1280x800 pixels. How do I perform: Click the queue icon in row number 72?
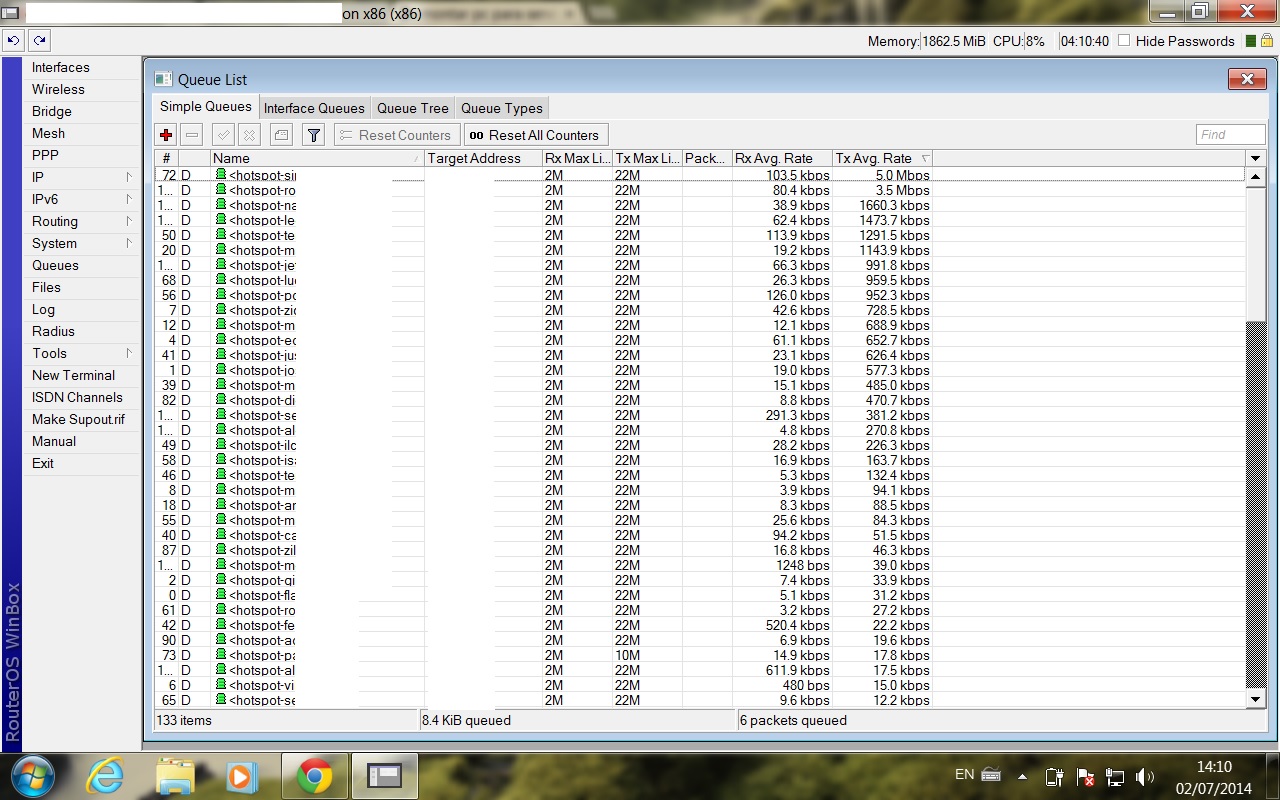pos(221,175)
